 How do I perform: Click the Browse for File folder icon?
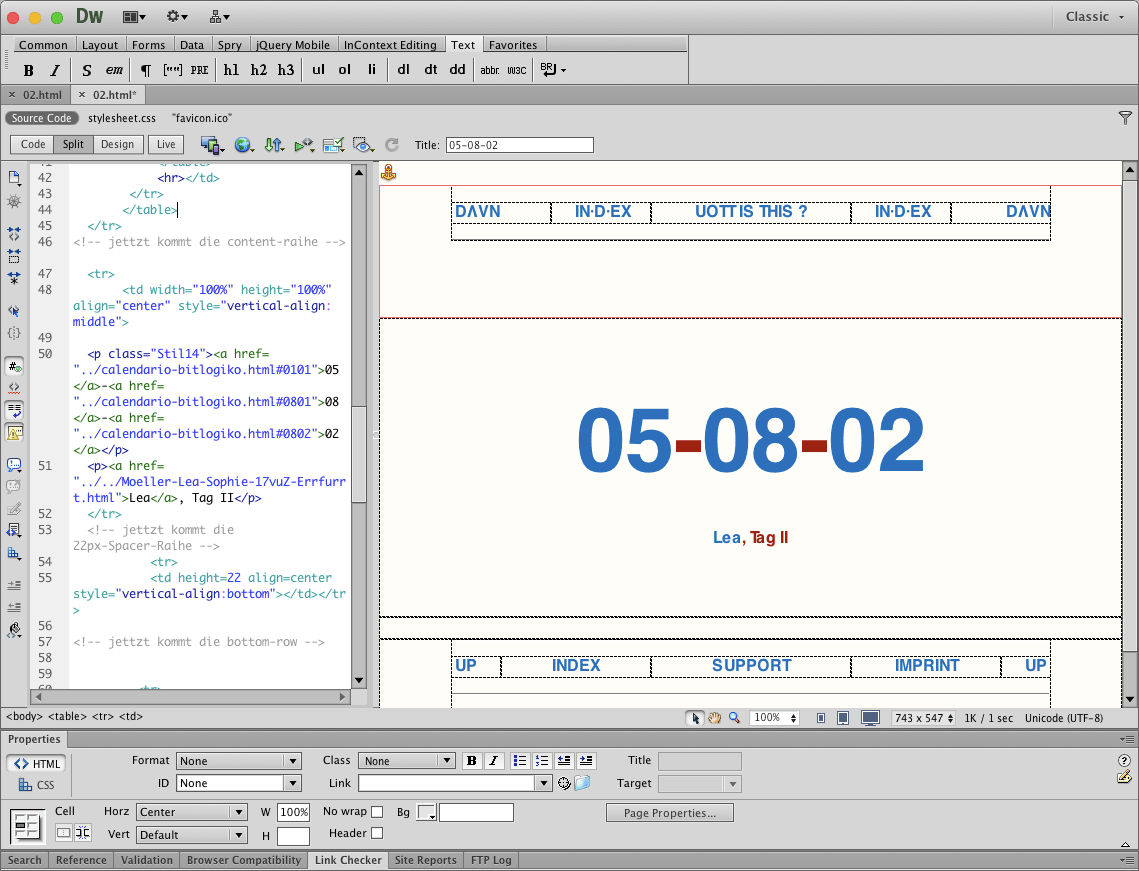(x=582, y=783)
